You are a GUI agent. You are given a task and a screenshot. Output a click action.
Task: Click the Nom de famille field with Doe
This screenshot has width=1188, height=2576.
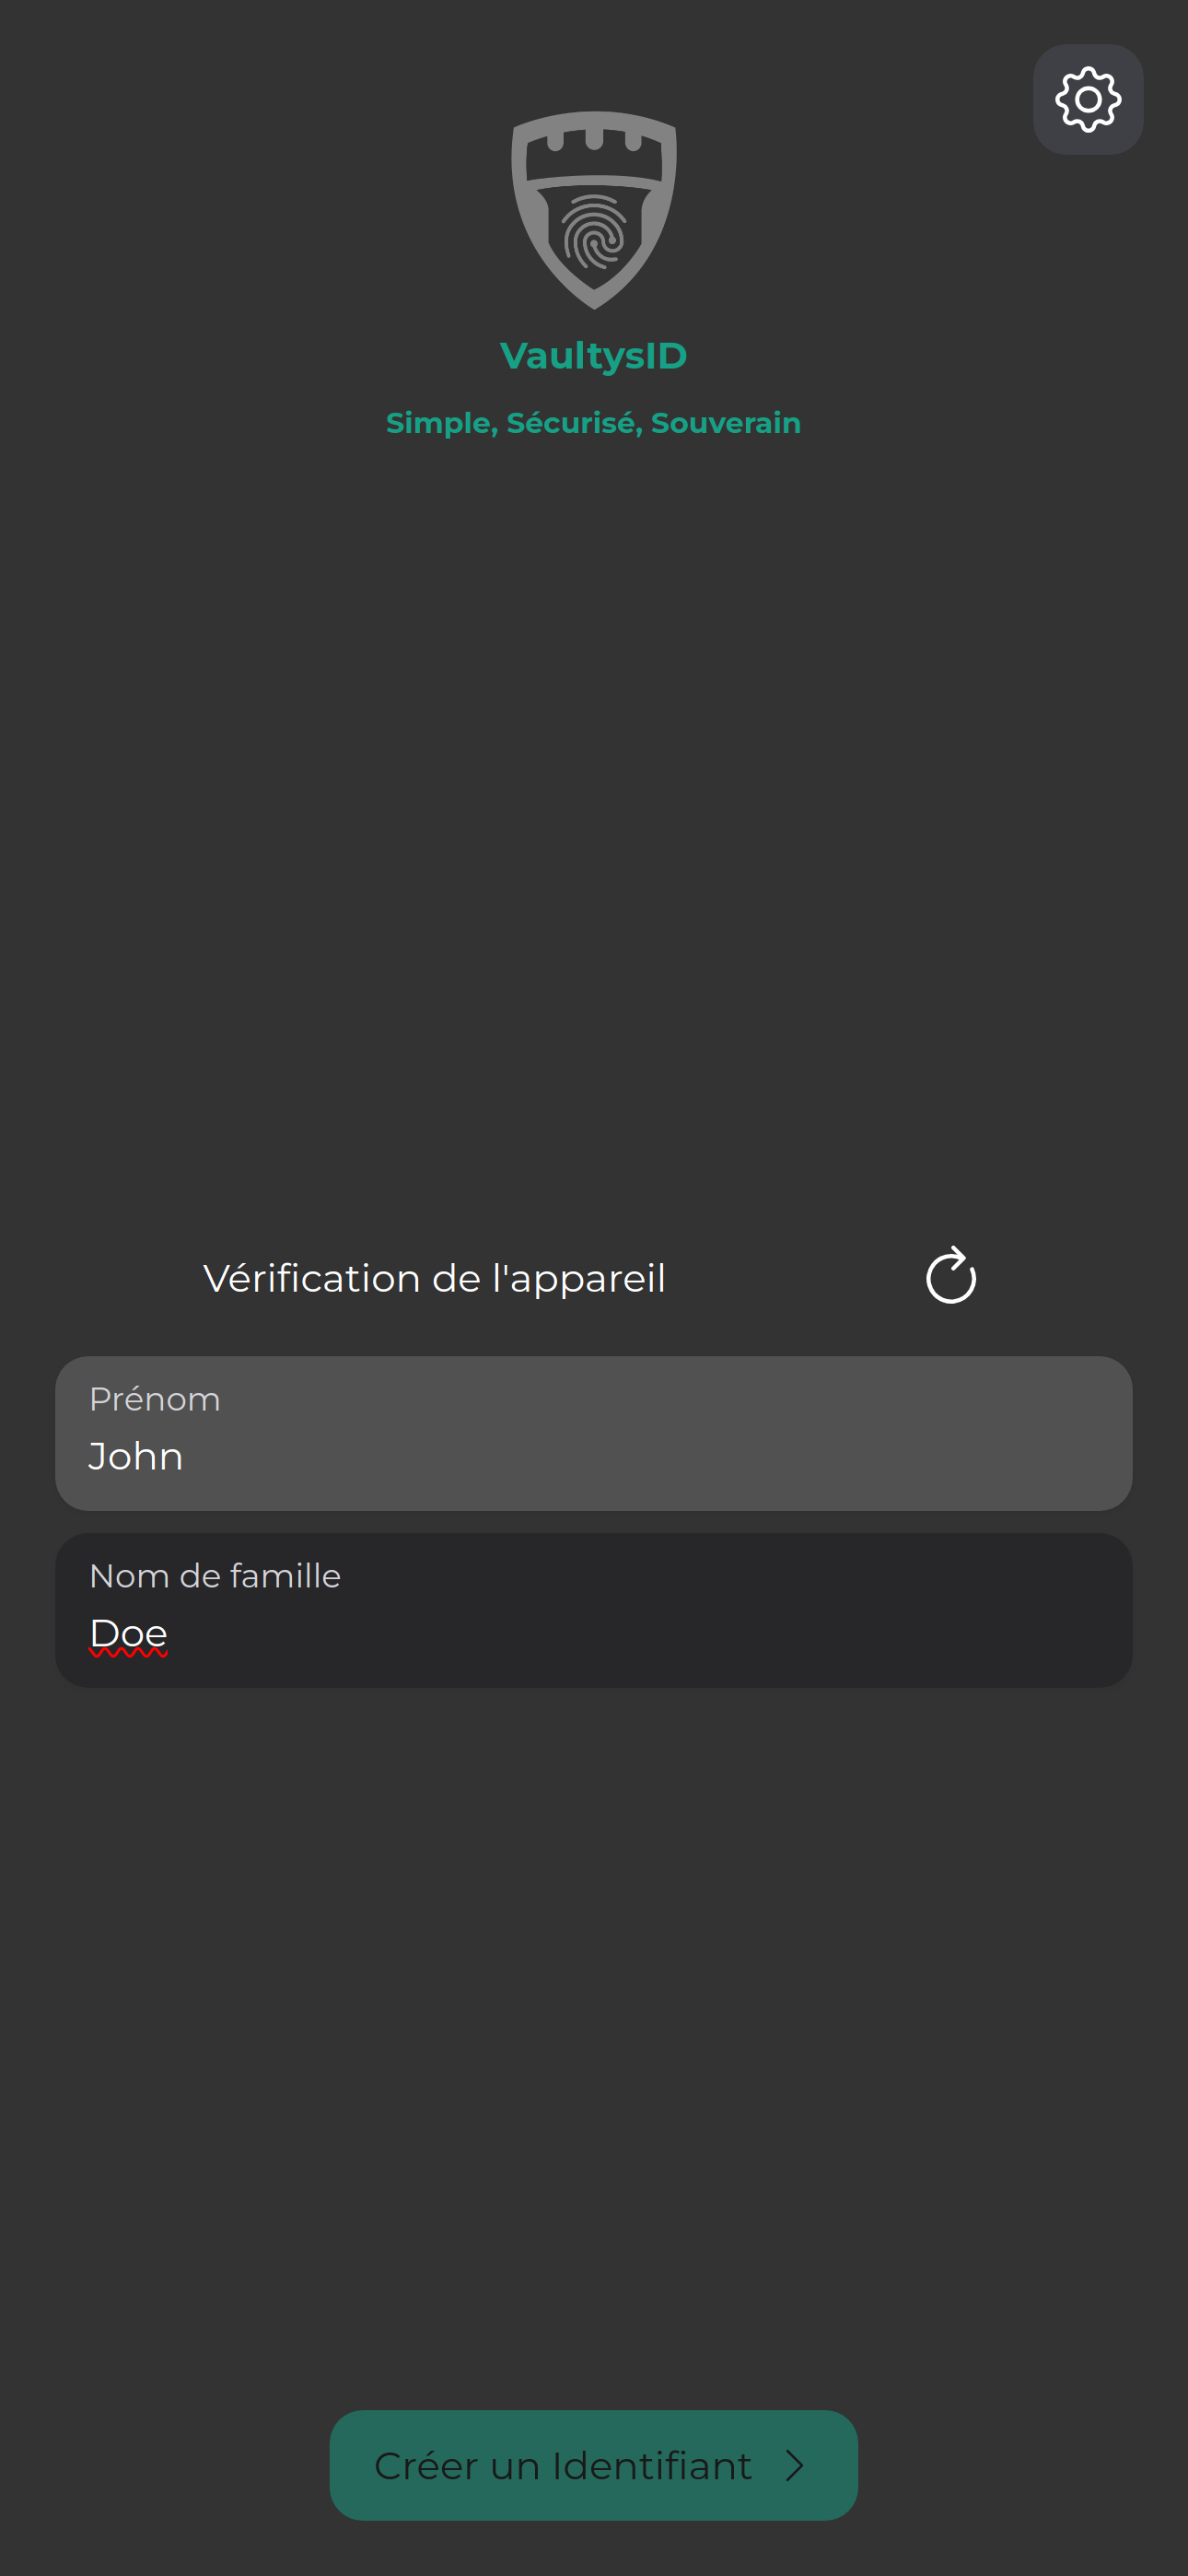[x=594, y=1610]
